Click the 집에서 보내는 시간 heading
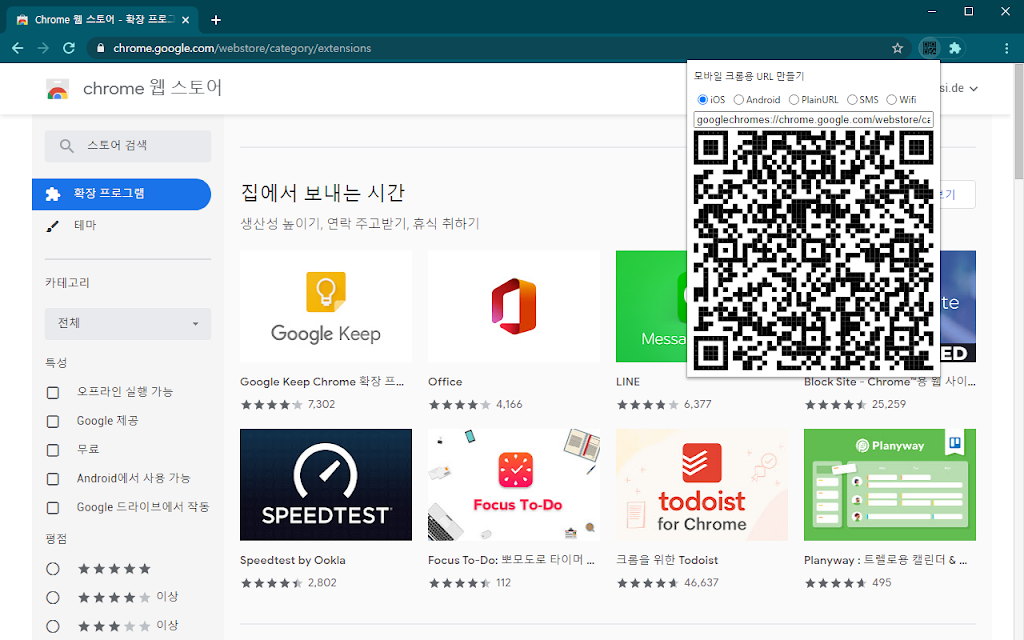Viewport: 1024px width, 640px height. (x=323, y=193)
